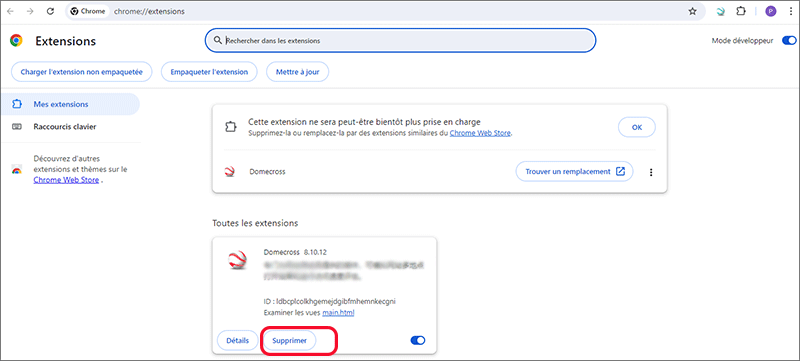This screenshot has width=800, height=361.
Task: Click Mettre à jour button
Action: [297, 72]
